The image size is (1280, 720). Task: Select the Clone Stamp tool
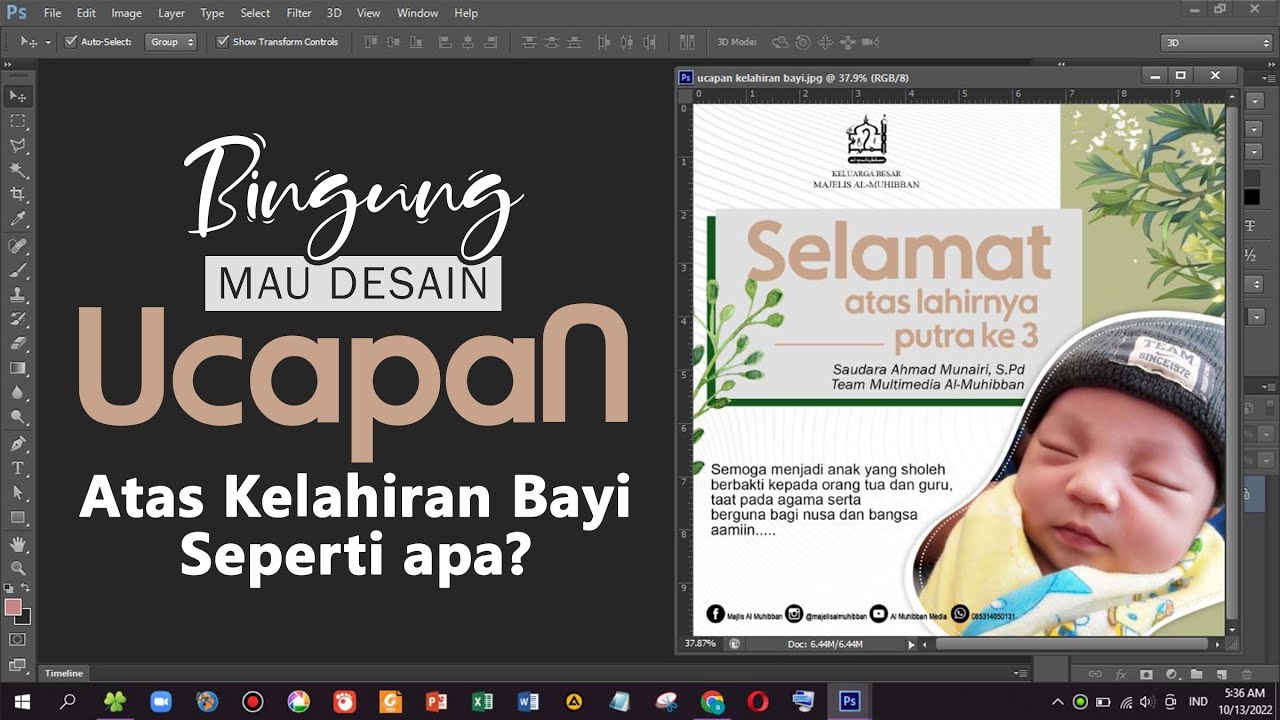18,295
